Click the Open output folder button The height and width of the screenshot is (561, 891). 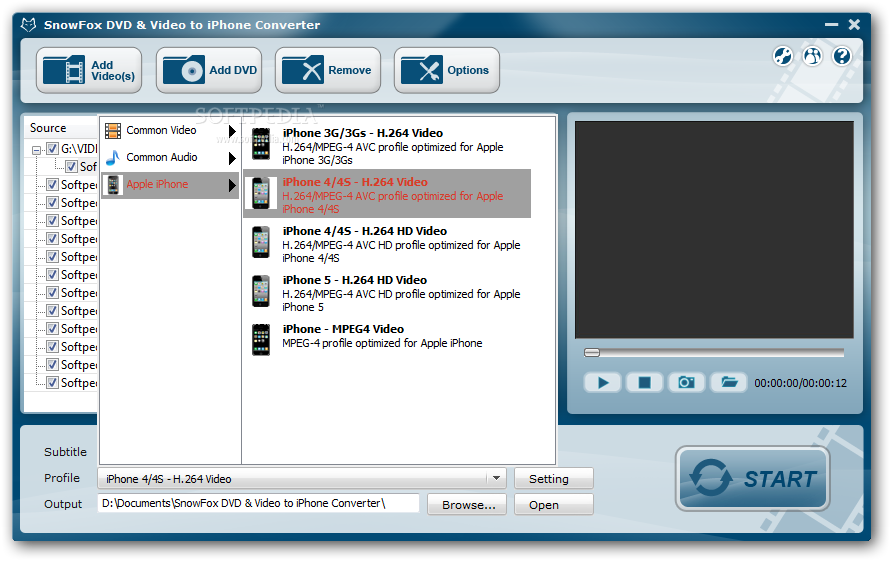(553, 504)
